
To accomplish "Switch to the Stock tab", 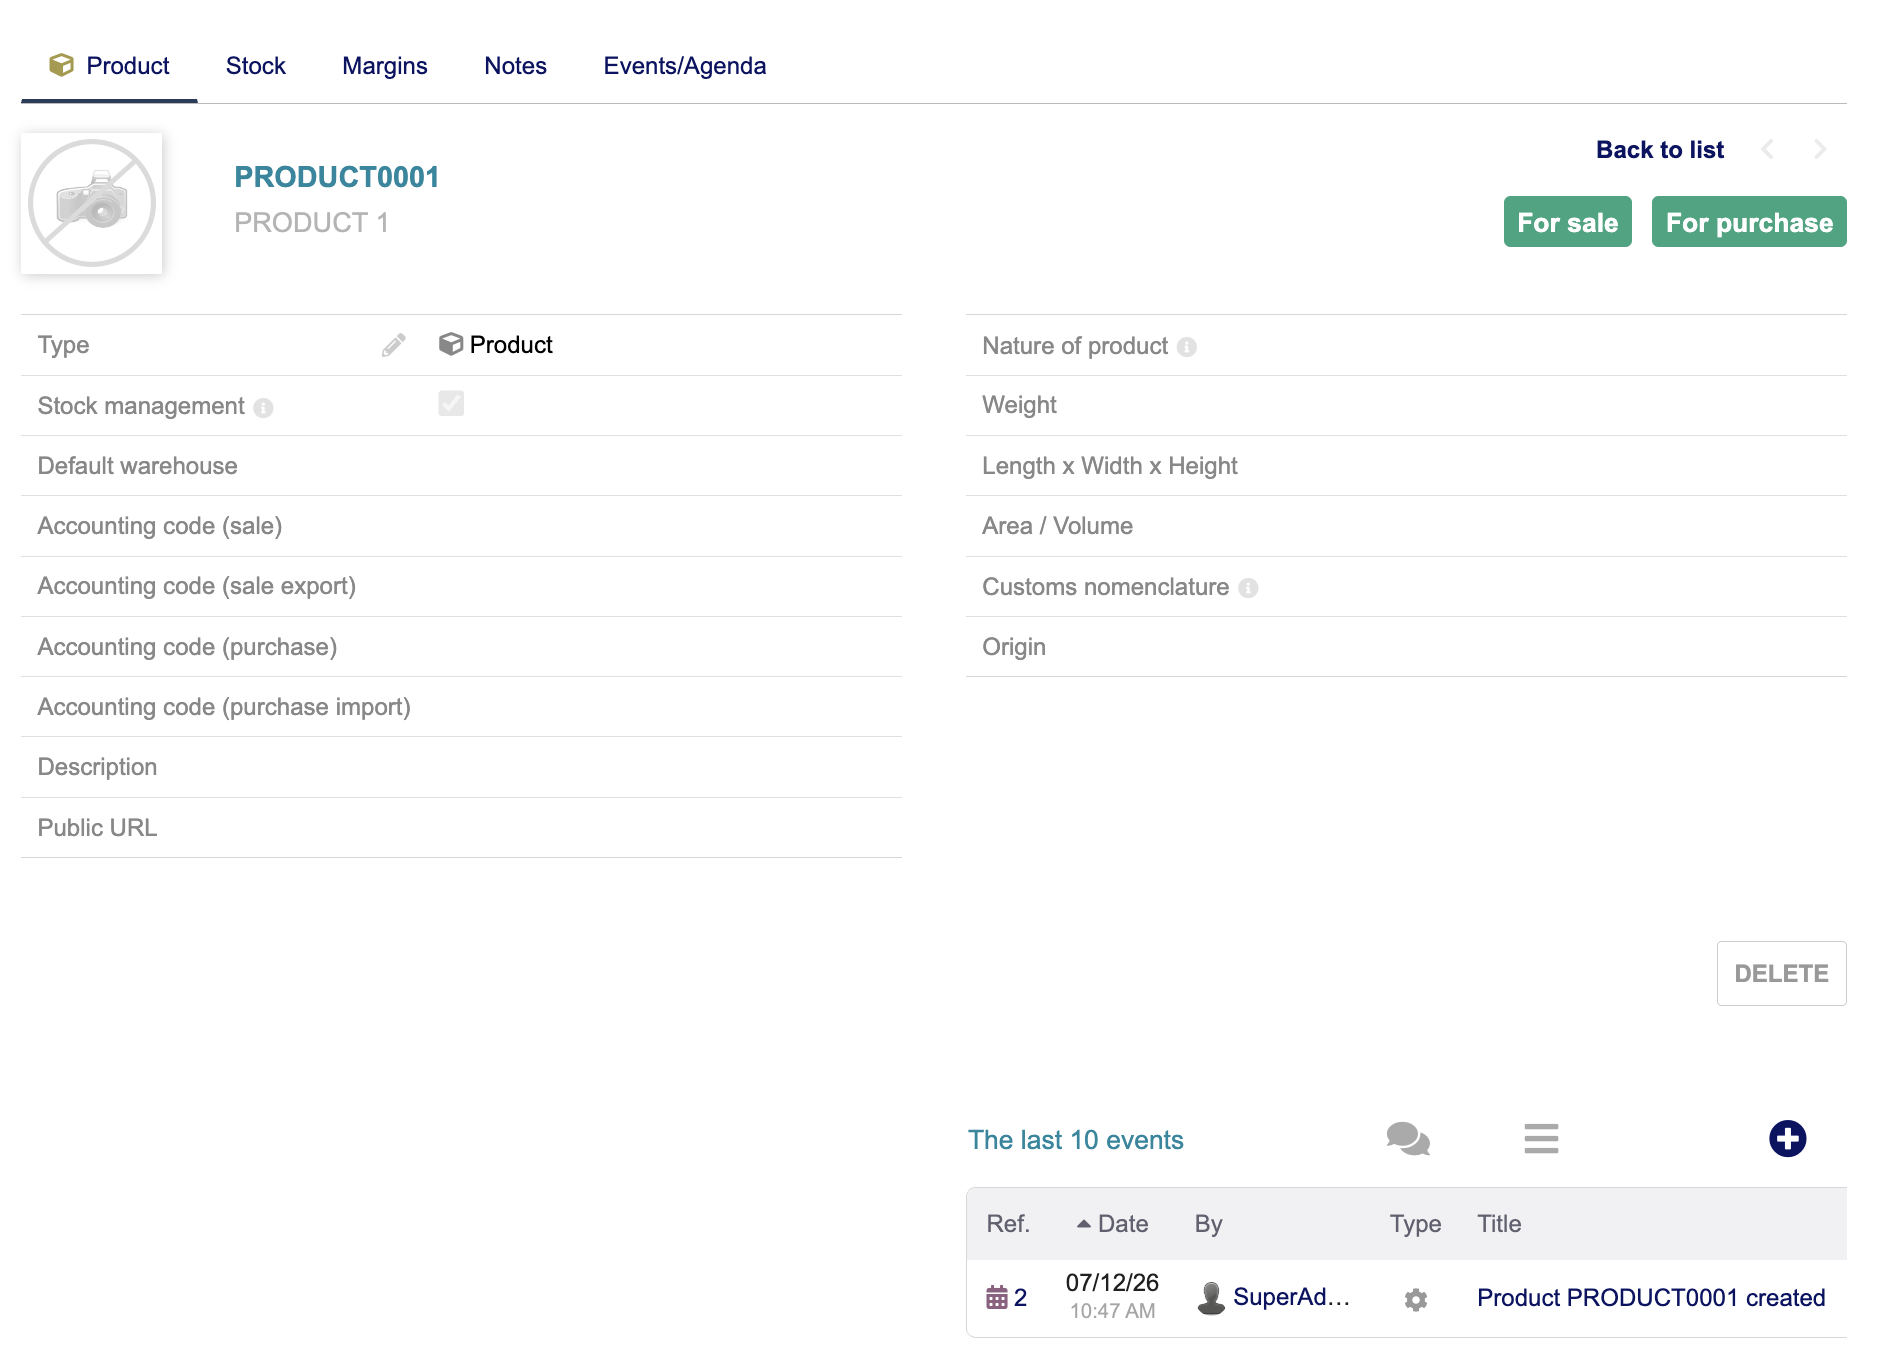I will (x=255, y=66).
